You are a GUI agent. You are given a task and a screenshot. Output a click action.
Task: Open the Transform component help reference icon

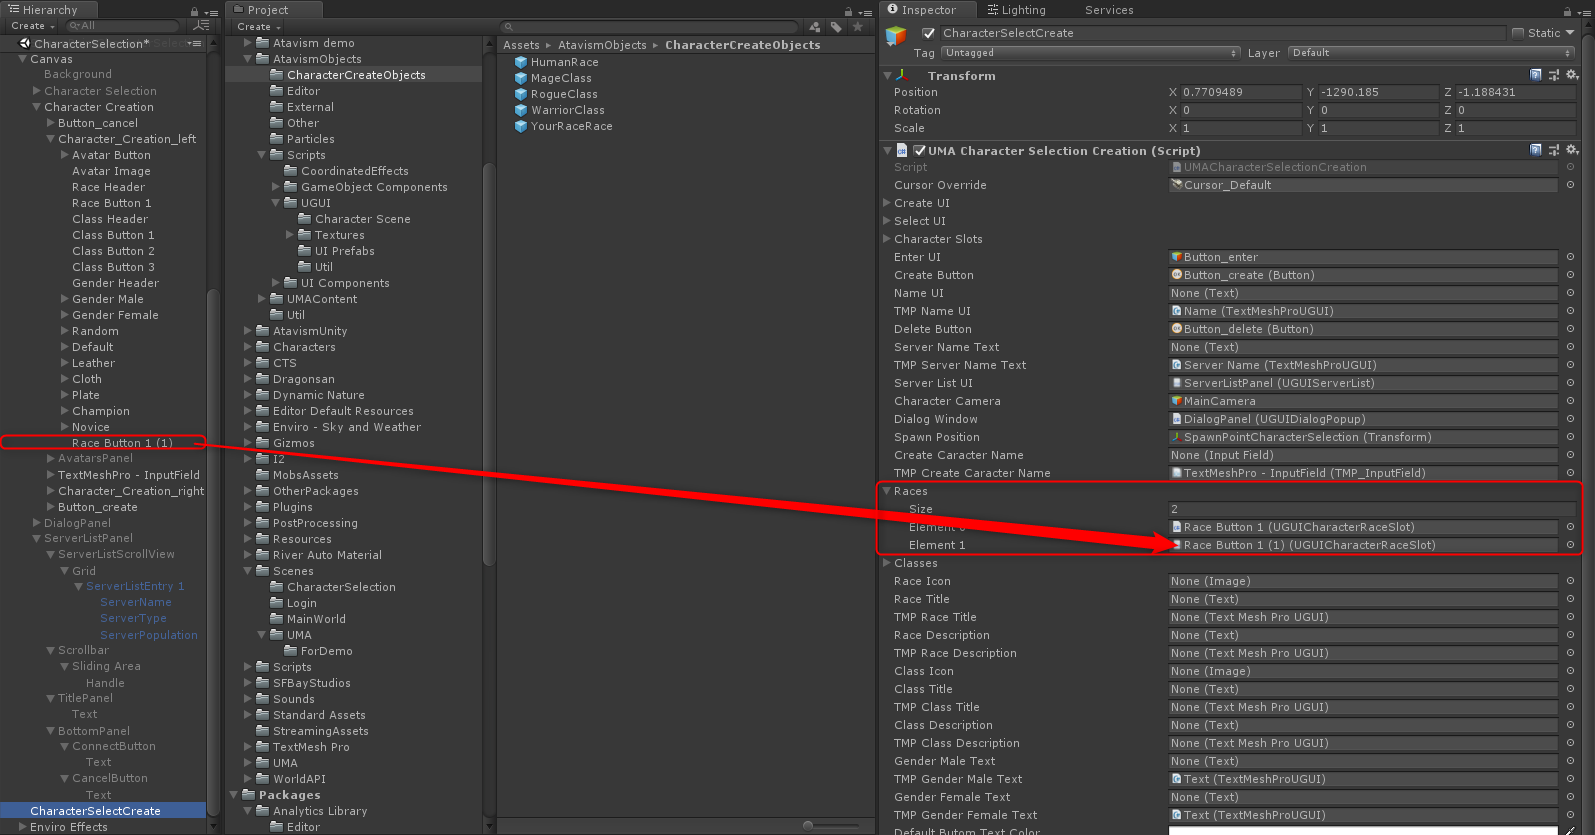1536,75
